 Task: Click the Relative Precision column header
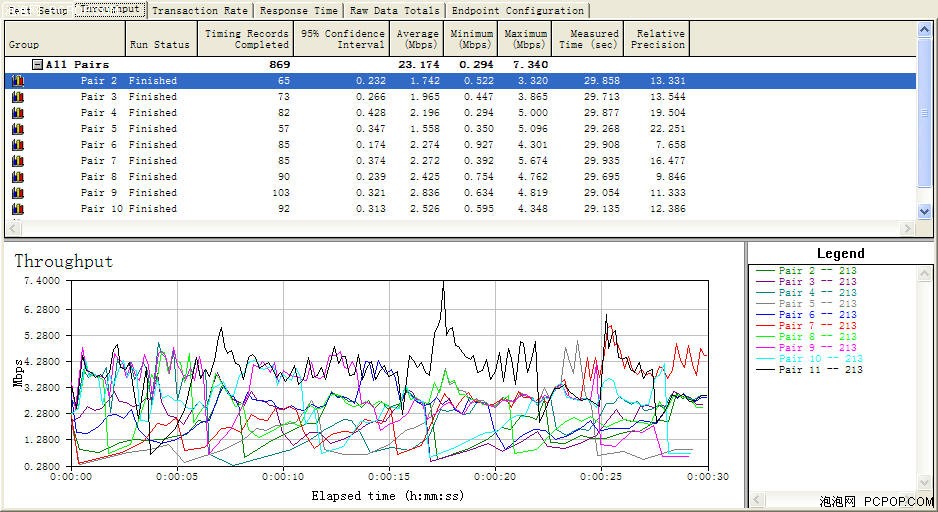(656, 39)
